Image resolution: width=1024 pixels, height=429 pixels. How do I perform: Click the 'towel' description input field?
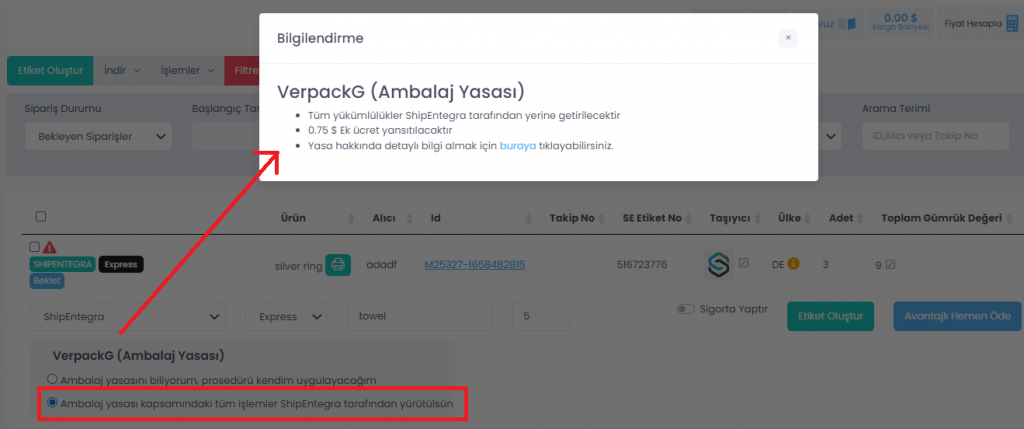tap(420, 316)
